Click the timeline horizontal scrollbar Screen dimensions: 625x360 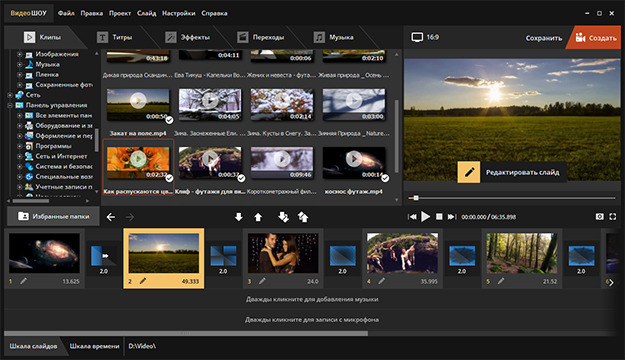click(x=186, y=333)
